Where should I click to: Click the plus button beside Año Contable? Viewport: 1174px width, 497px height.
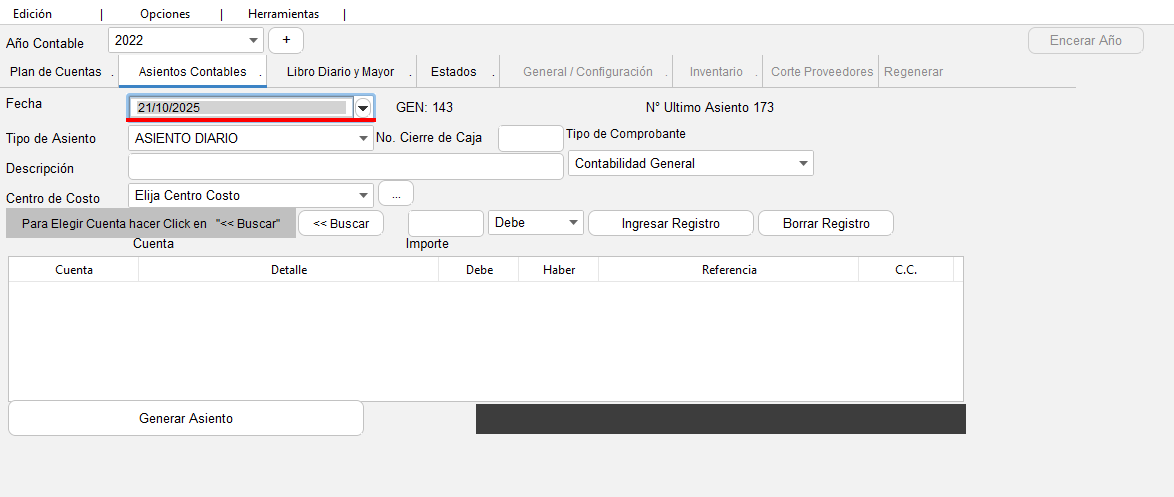click(286, 40)
